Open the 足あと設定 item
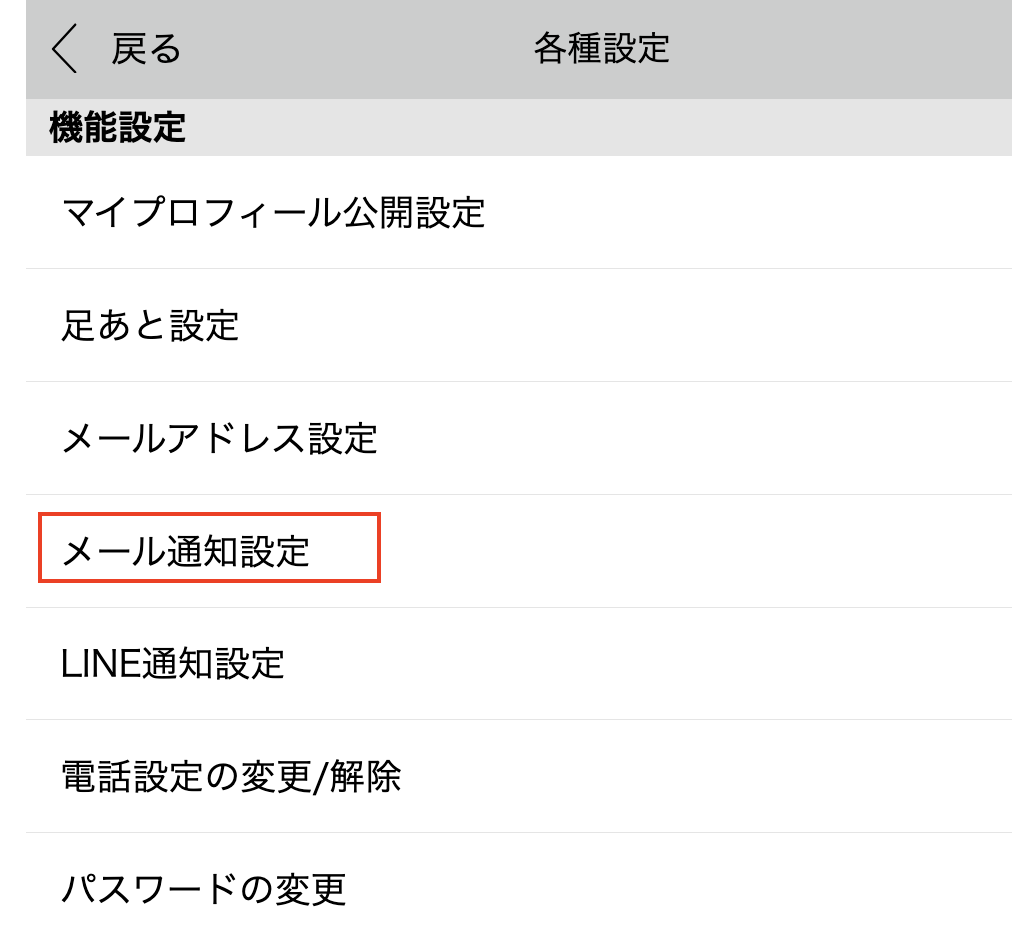 tap(151, 326)
